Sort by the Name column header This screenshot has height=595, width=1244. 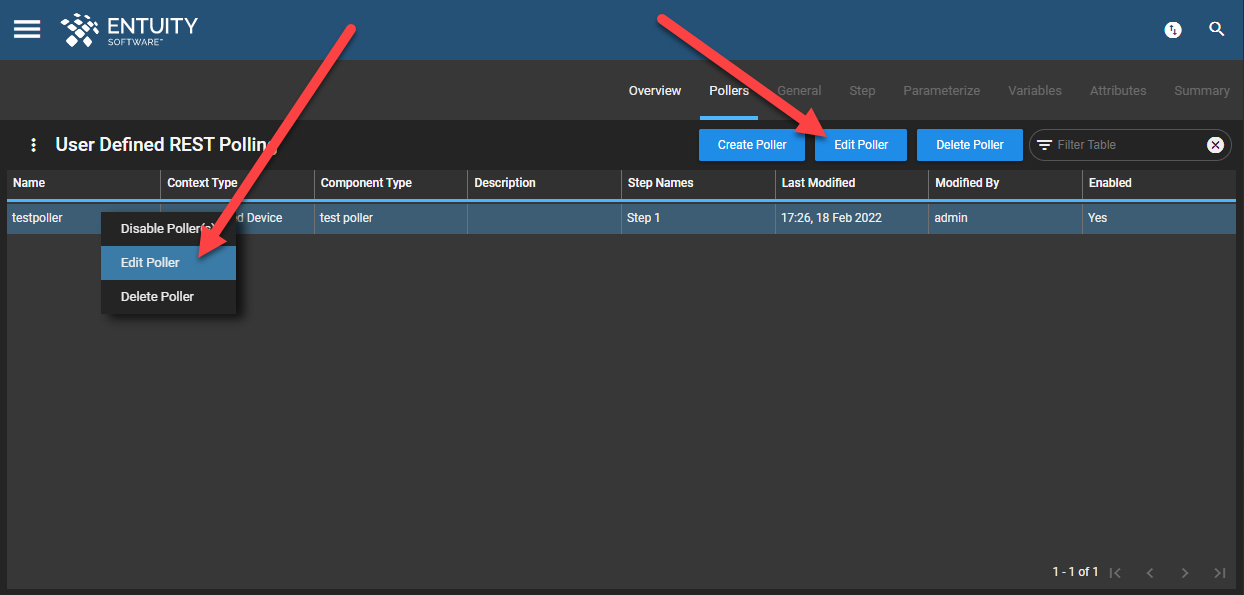pyautogui.click(x=83, y=183)
